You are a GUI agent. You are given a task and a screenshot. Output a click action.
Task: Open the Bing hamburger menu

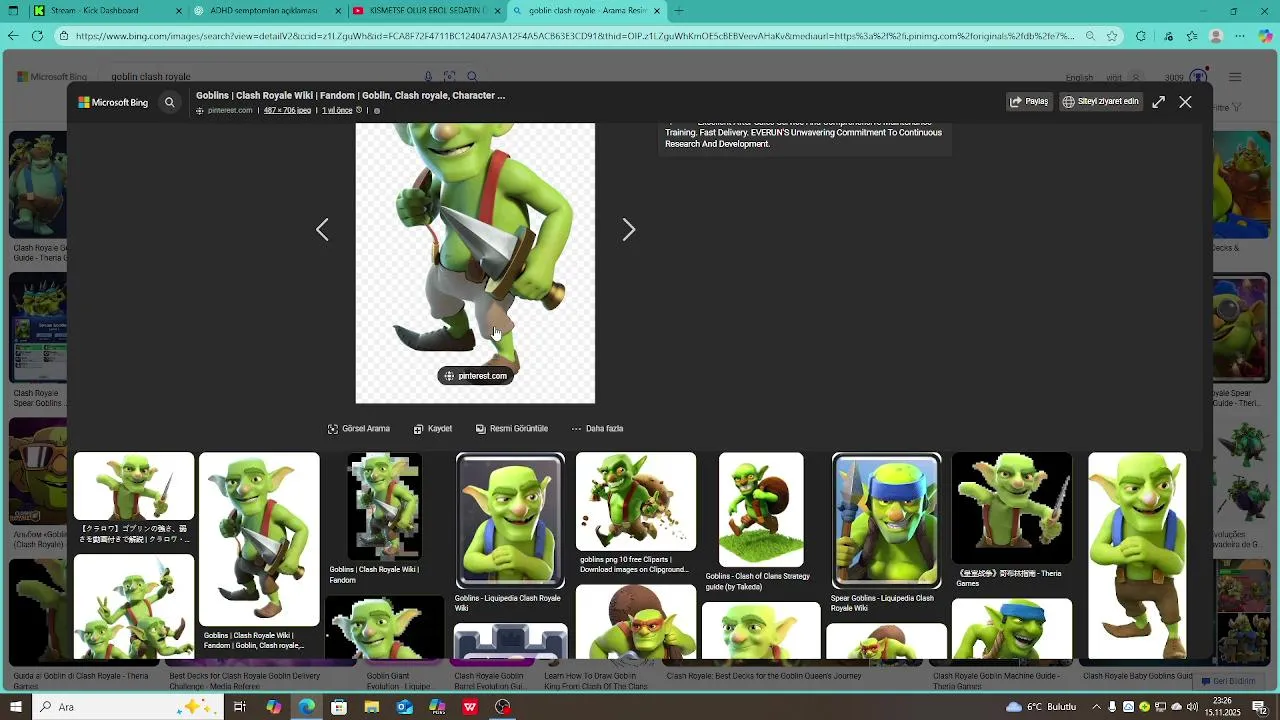click(1235, 77)
